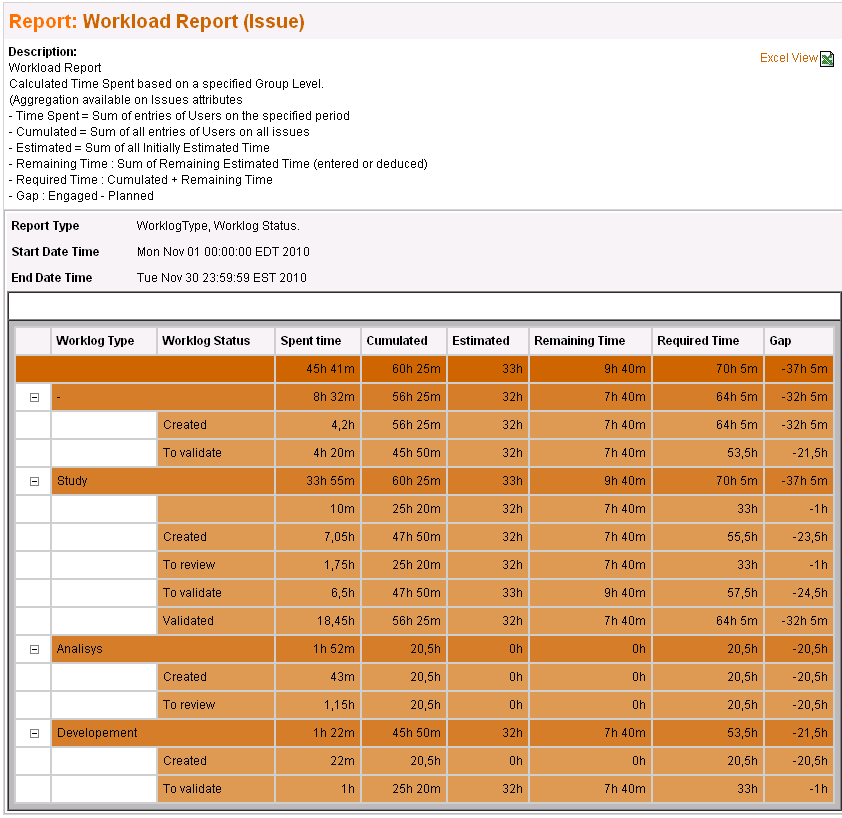Click the Gap column header
This screenshot has width=842, height=818.
click(780, 341)
